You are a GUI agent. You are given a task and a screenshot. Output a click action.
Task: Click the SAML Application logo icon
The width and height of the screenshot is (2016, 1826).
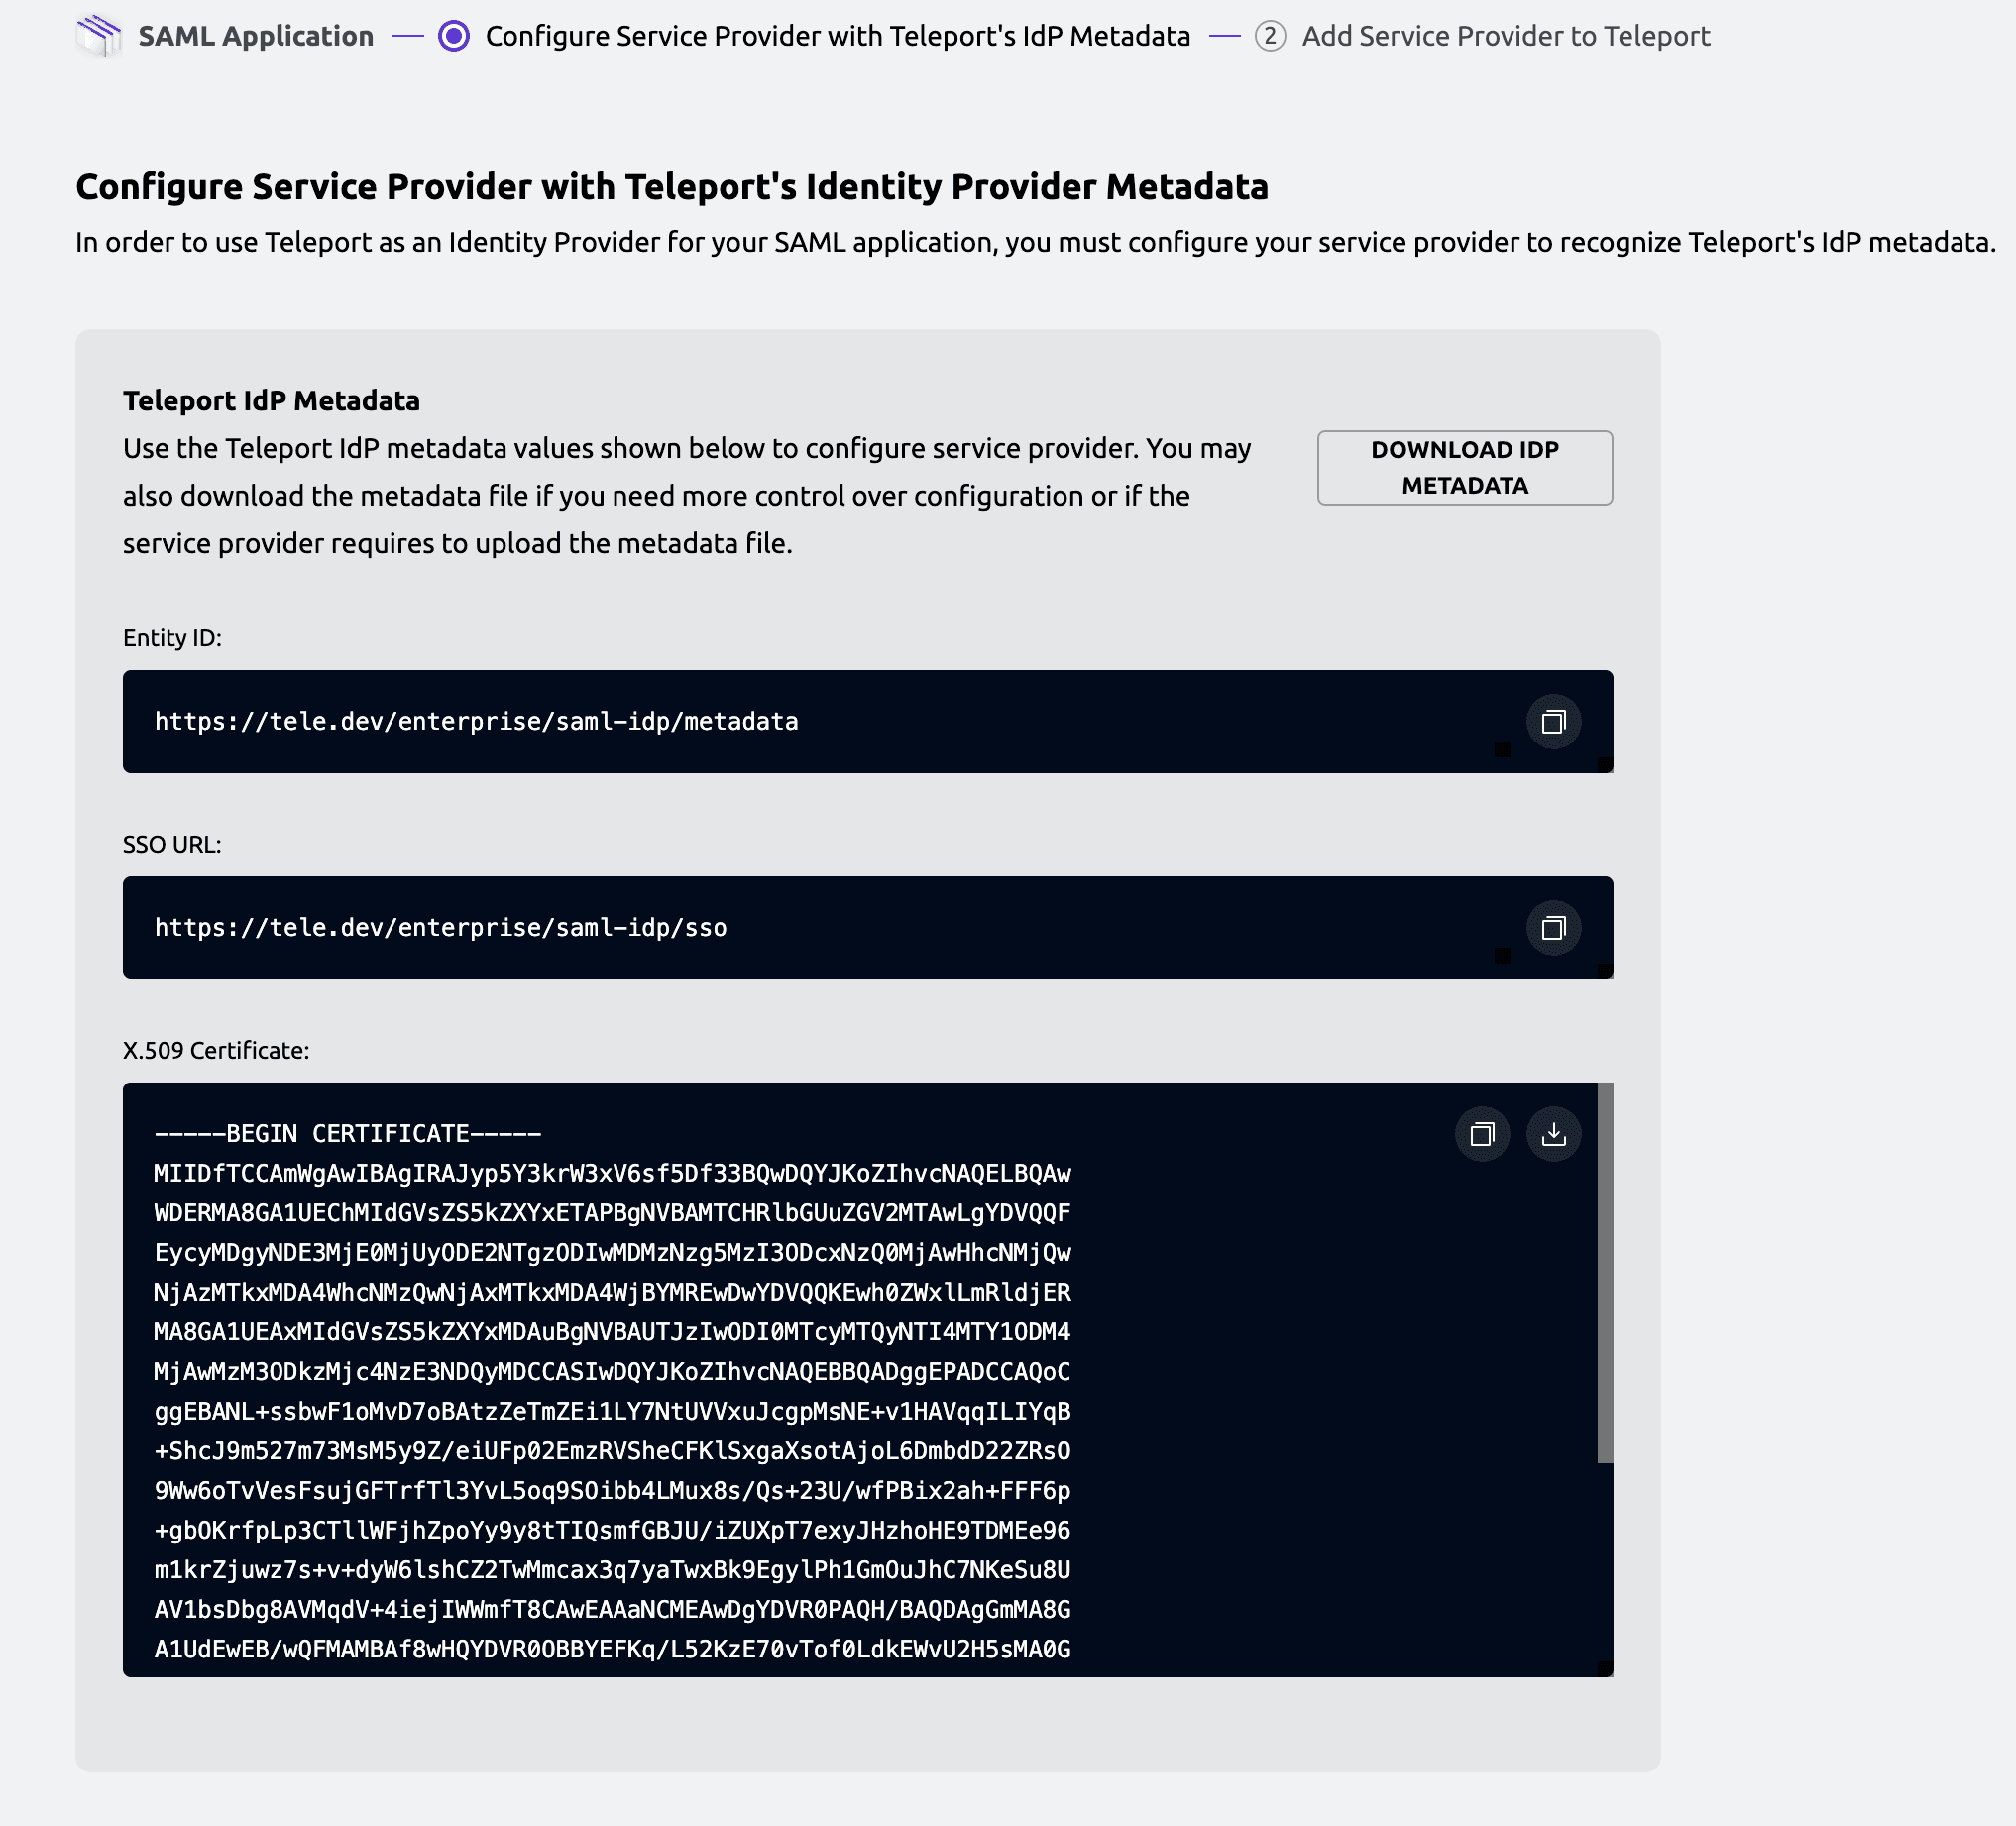click(x=99, y=36)
